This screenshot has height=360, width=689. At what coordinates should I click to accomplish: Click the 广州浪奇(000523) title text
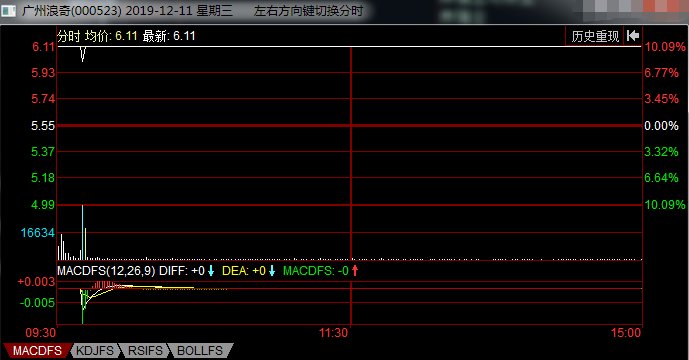72,11
